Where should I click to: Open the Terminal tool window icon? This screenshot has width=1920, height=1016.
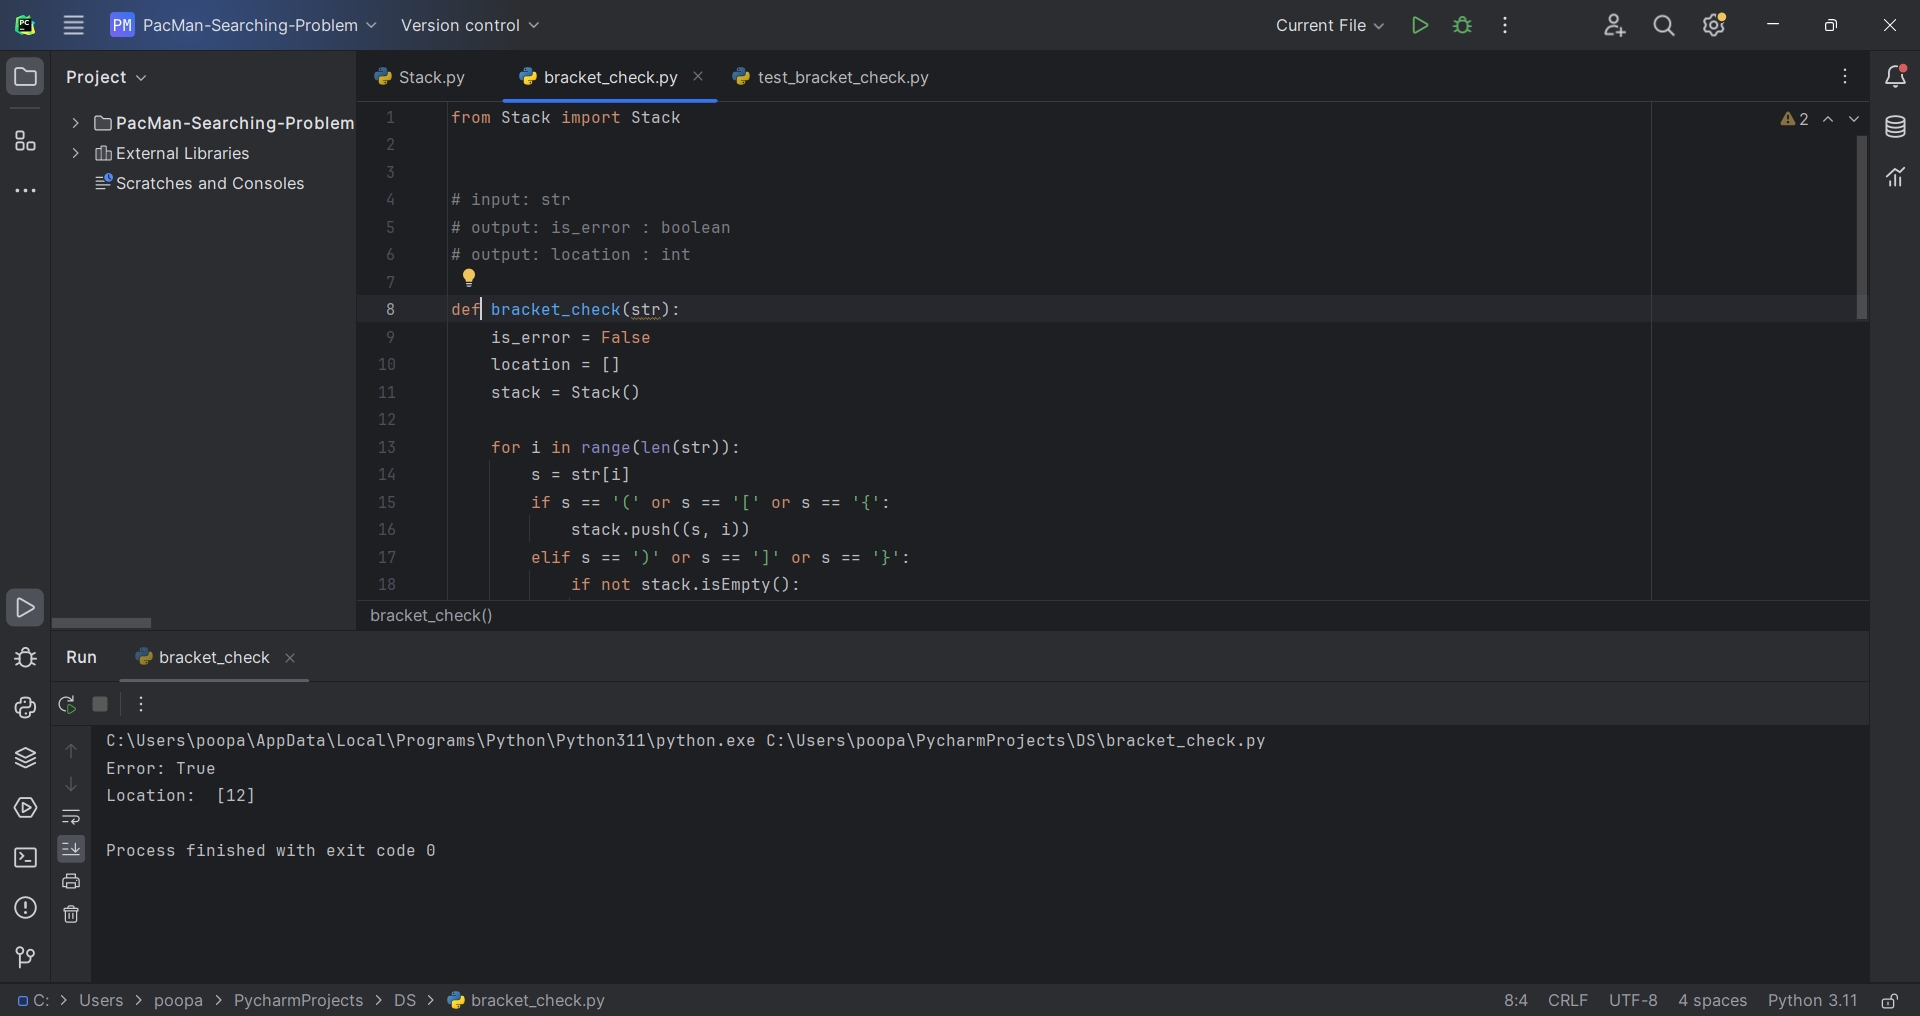(24, 858)
